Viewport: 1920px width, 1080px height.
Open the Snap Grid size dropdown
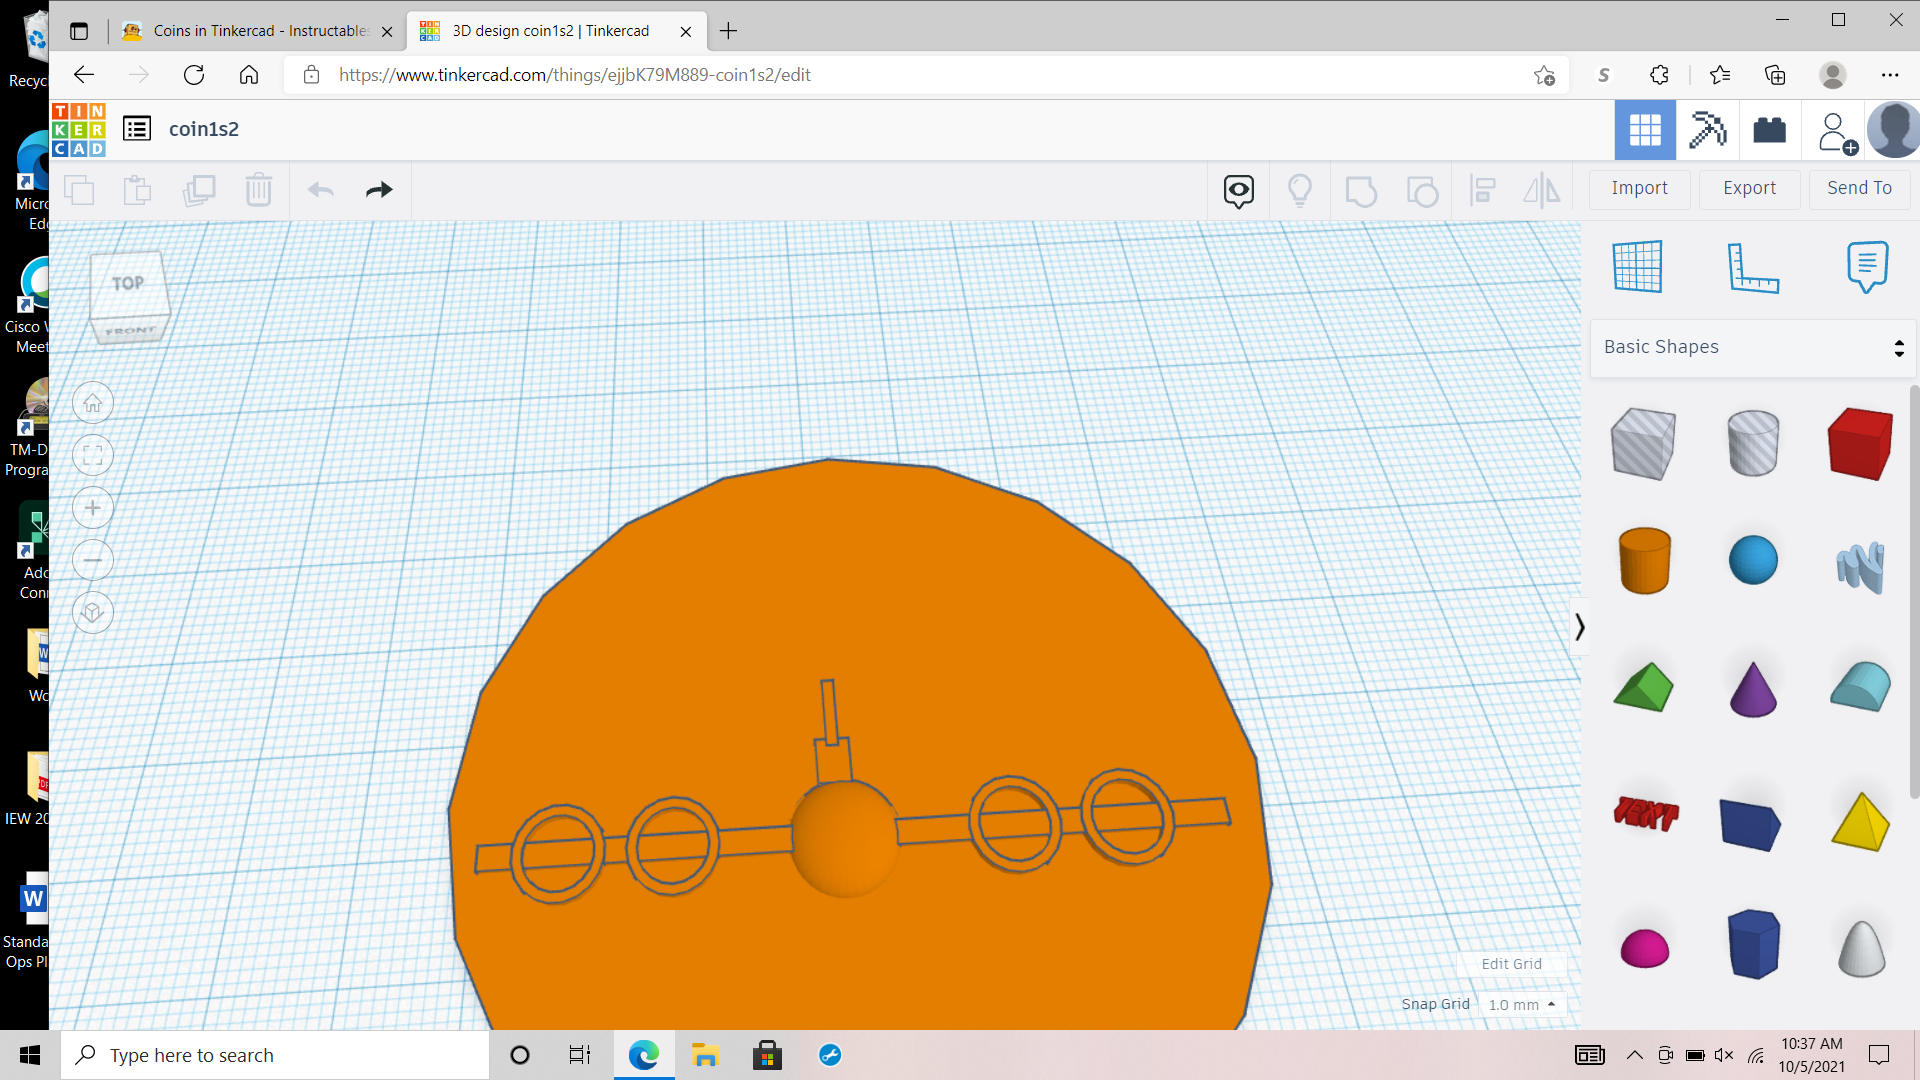[x=1522, y=1004]
